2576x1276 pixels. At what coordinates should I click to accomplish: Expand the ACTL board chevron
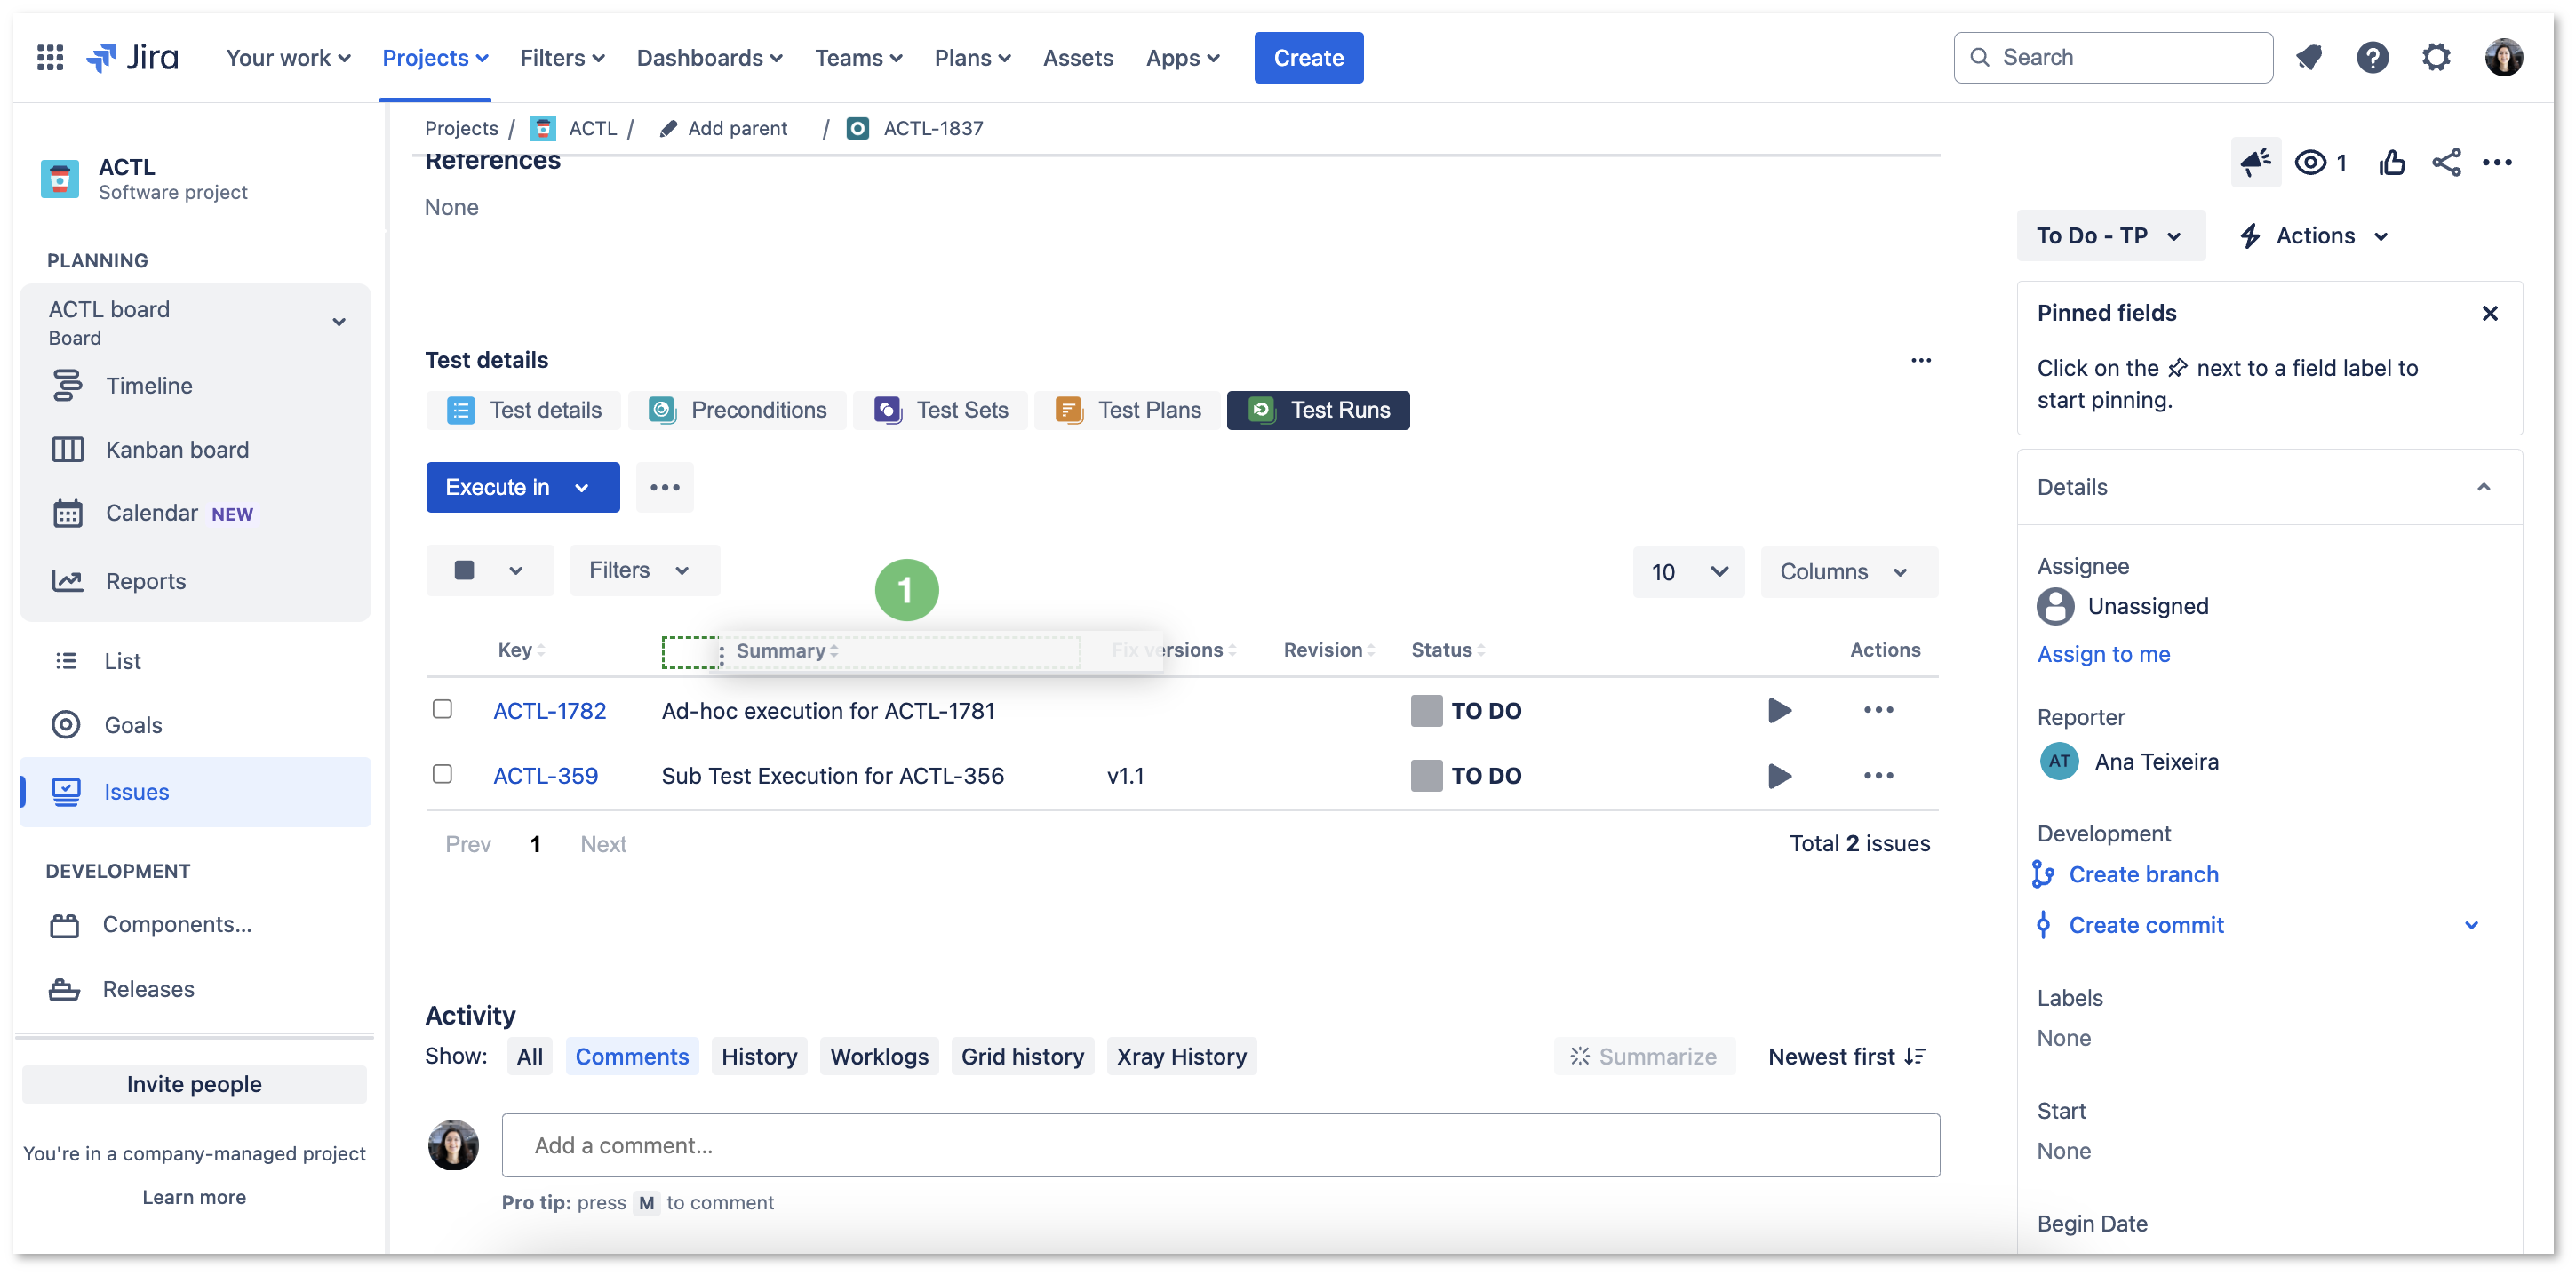tap(339, 322)
